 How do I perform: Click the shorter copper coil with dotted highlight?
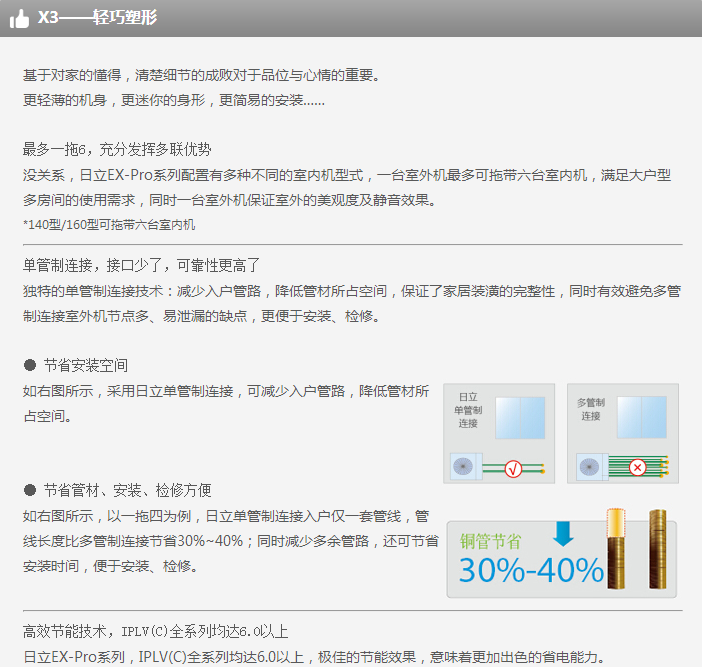coord(617,548)
